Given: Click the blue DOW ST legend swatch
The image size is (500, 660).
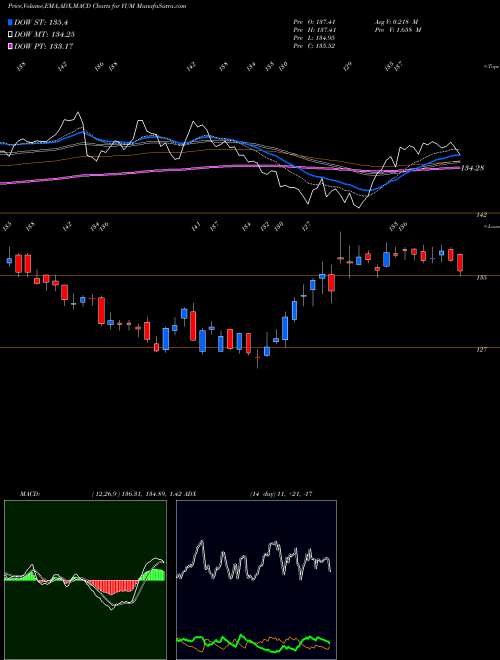Looking at the screenshot, I should pos(10,22).
